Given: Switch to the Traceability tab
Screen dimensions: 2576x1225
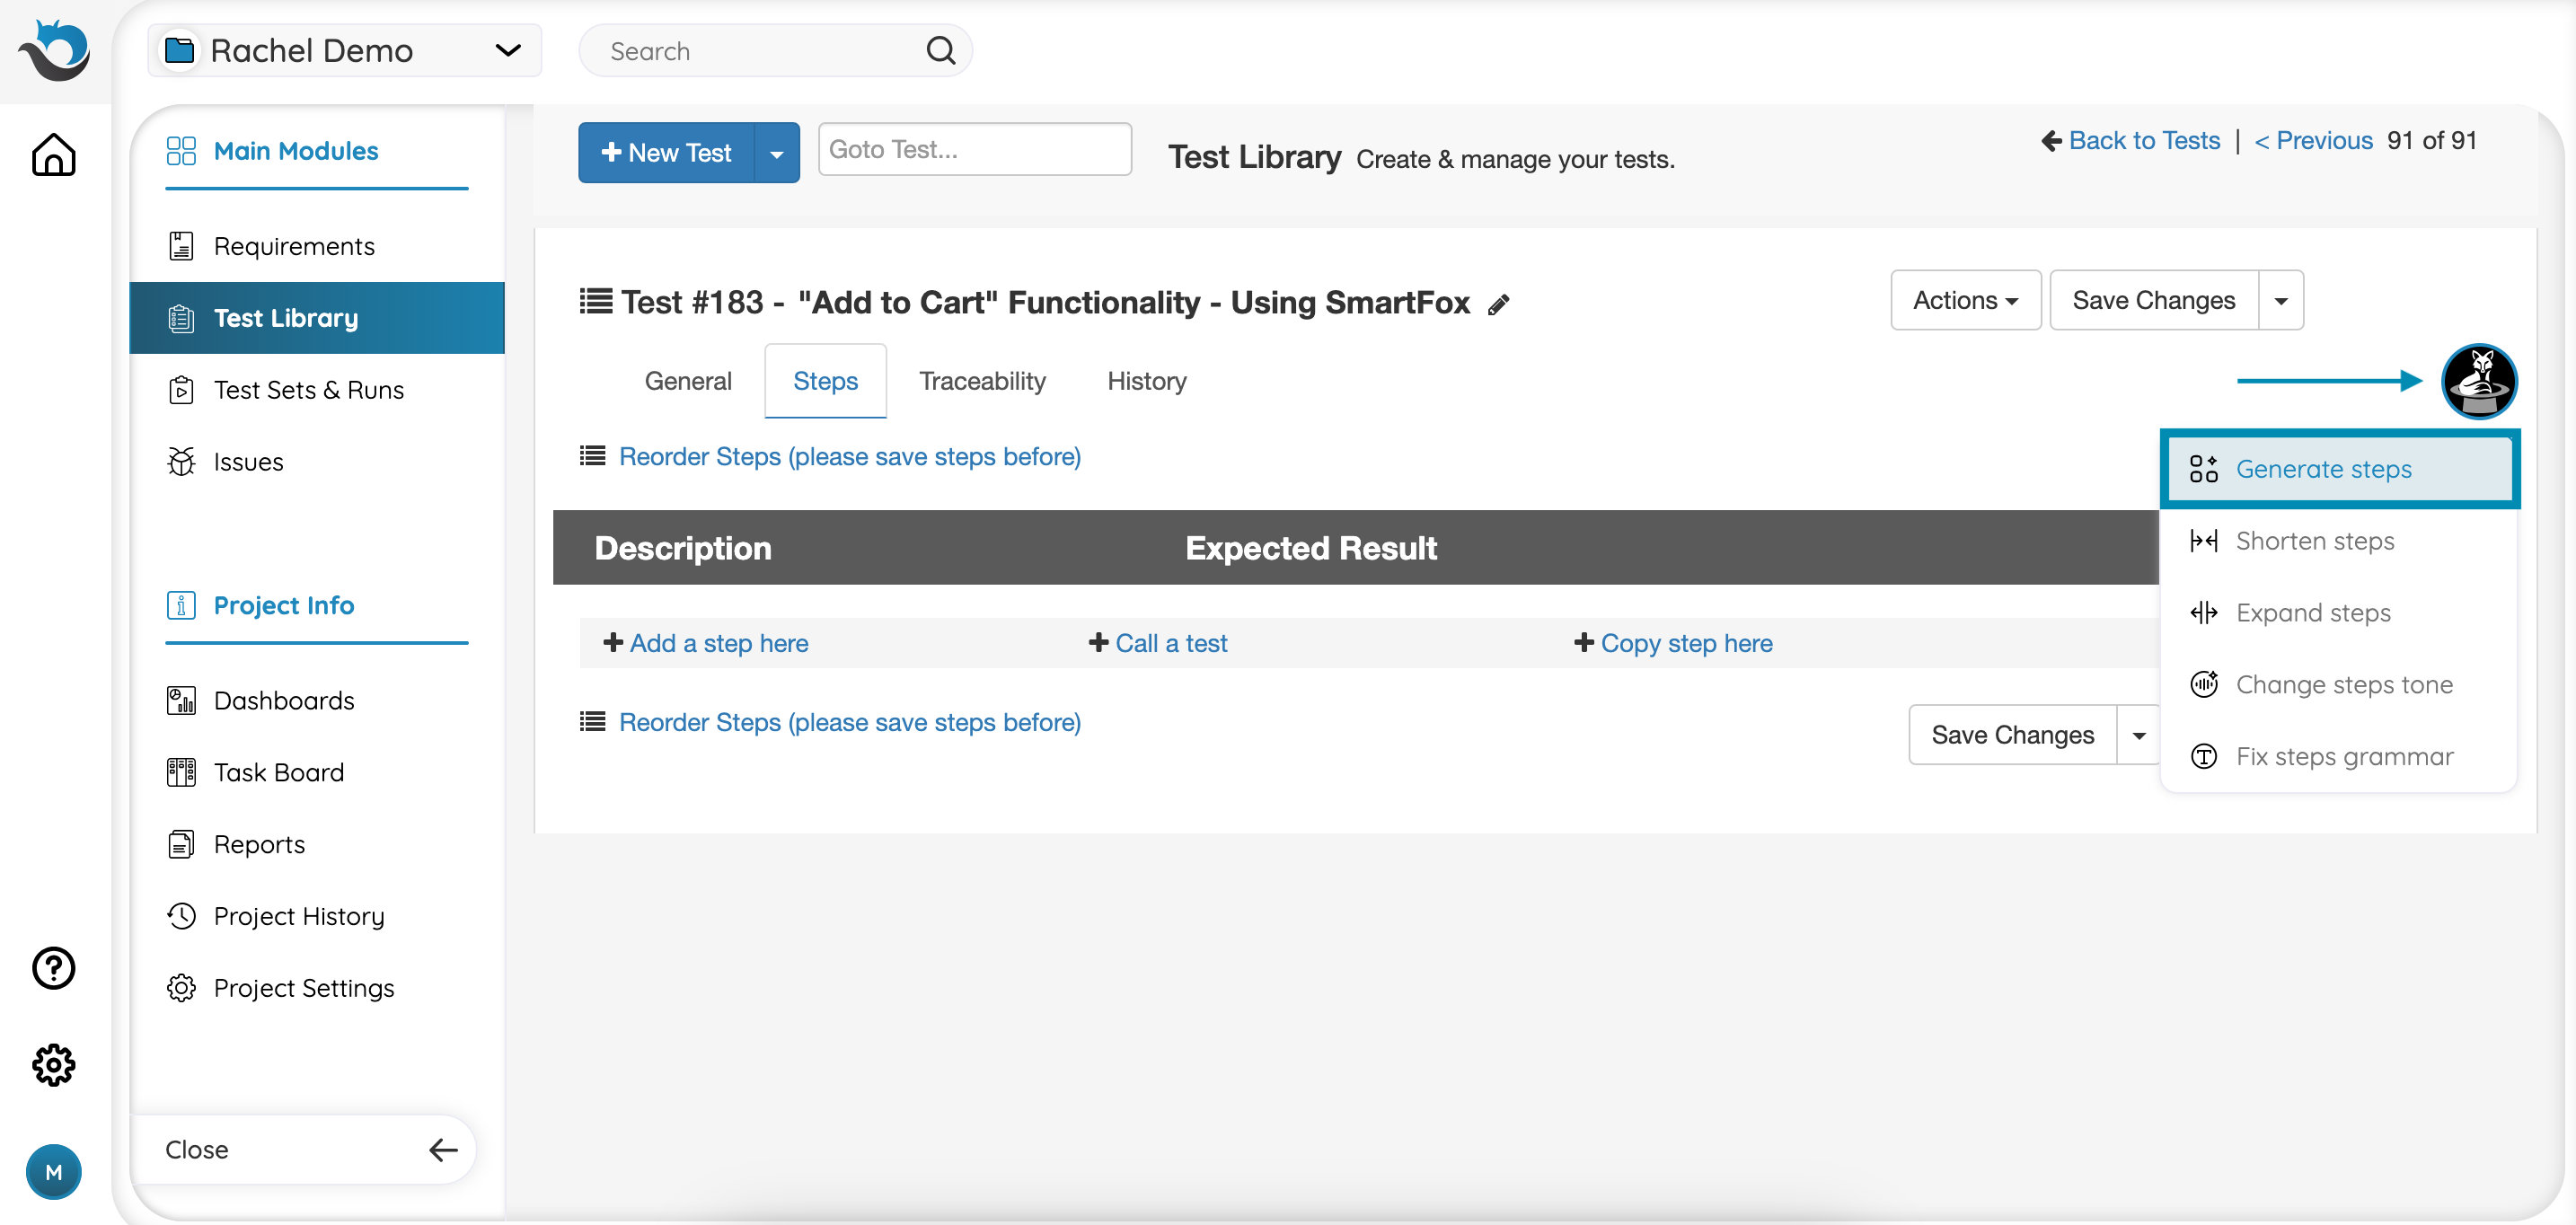Looking at the screenshot, I should (x=981, y=381).
